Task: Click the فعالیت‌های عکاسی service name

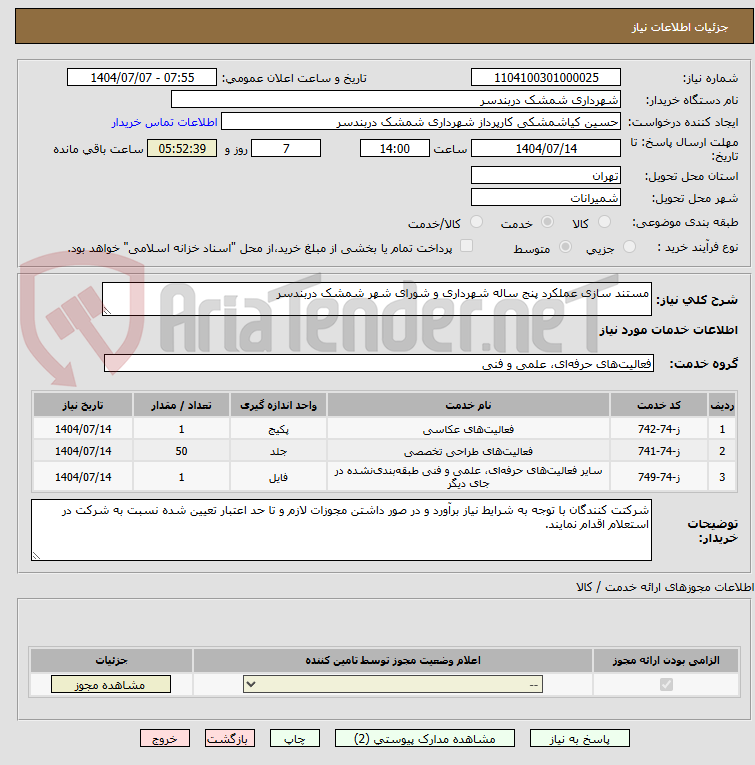Action: 468,429
